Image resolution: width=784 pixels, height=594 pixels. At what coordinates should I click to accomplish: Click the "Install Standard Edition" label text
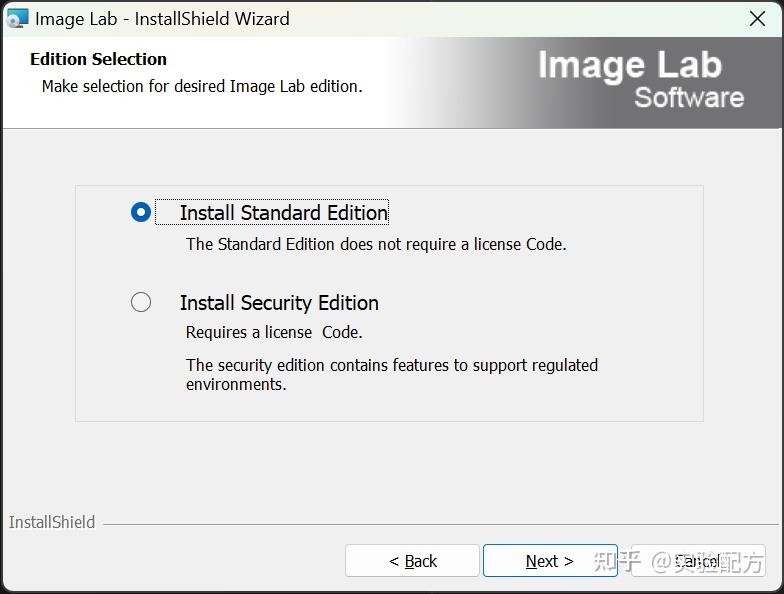click(283, 213)
